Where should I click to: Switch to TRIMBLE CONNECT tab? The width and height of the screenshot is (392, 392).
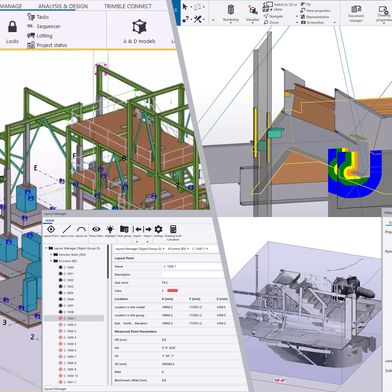pyautogui.click(x=128, y=6)
